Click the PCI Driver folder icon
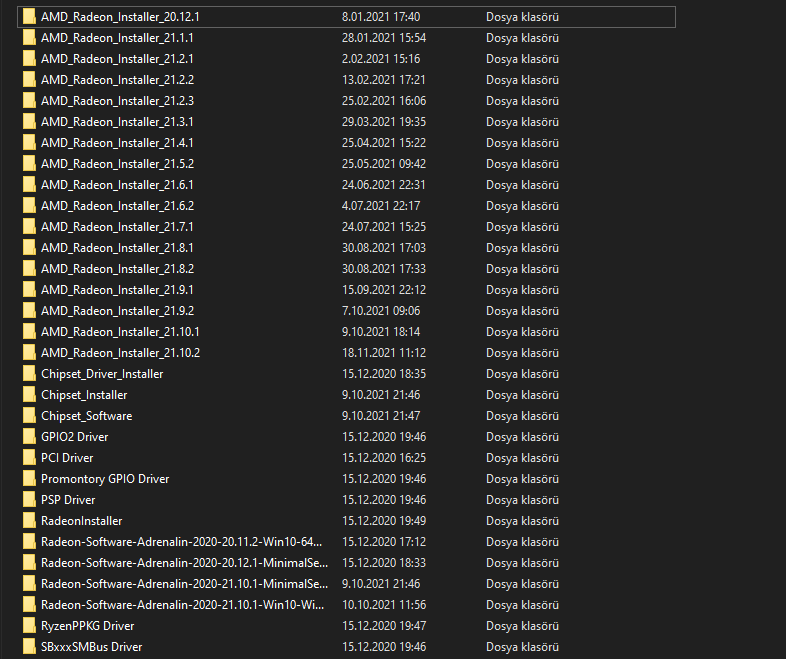This screenshot has width=786, height=659. (x=30, y=458)
